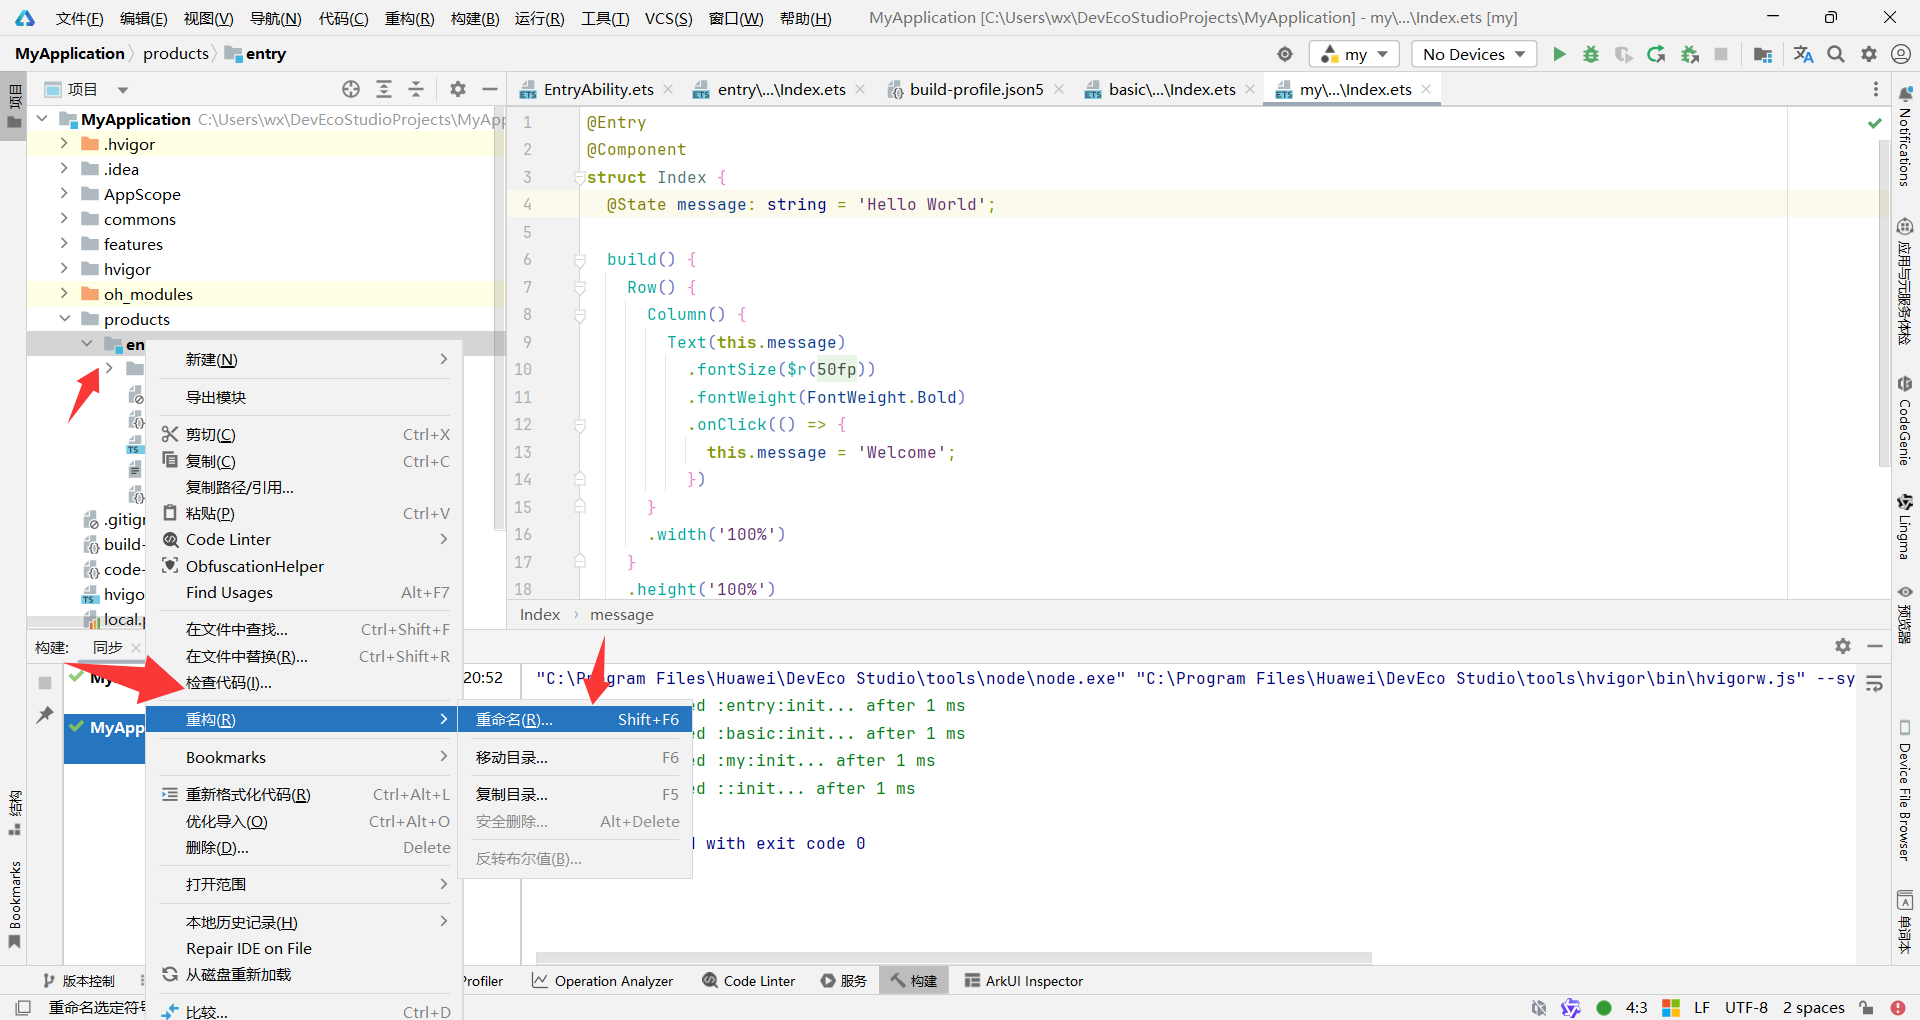Open Notifications side panel
This screenshot has height=1020, width=1920.
pos(1905,137)
